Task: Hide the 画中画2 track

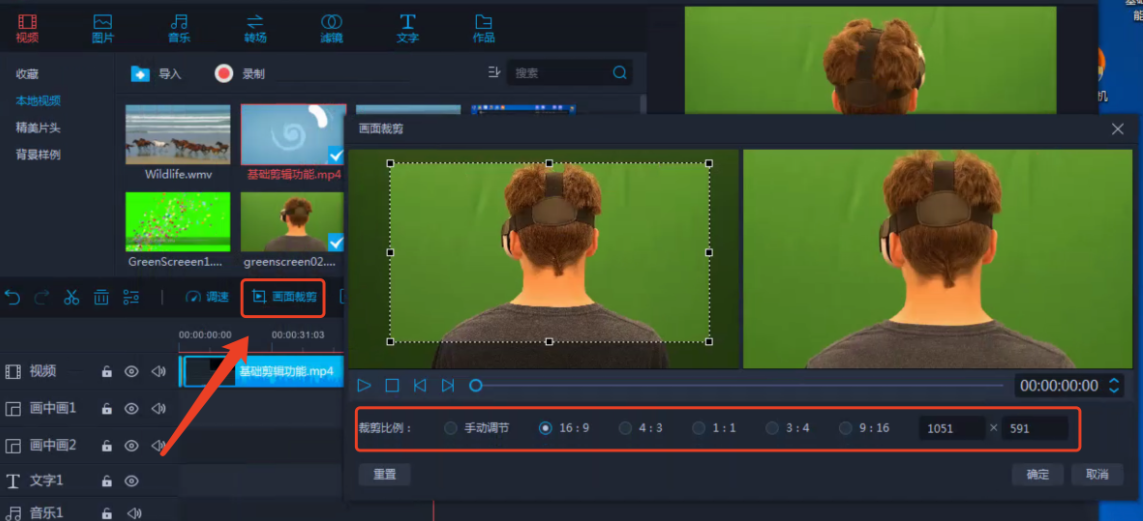Action: coord(131,445)
